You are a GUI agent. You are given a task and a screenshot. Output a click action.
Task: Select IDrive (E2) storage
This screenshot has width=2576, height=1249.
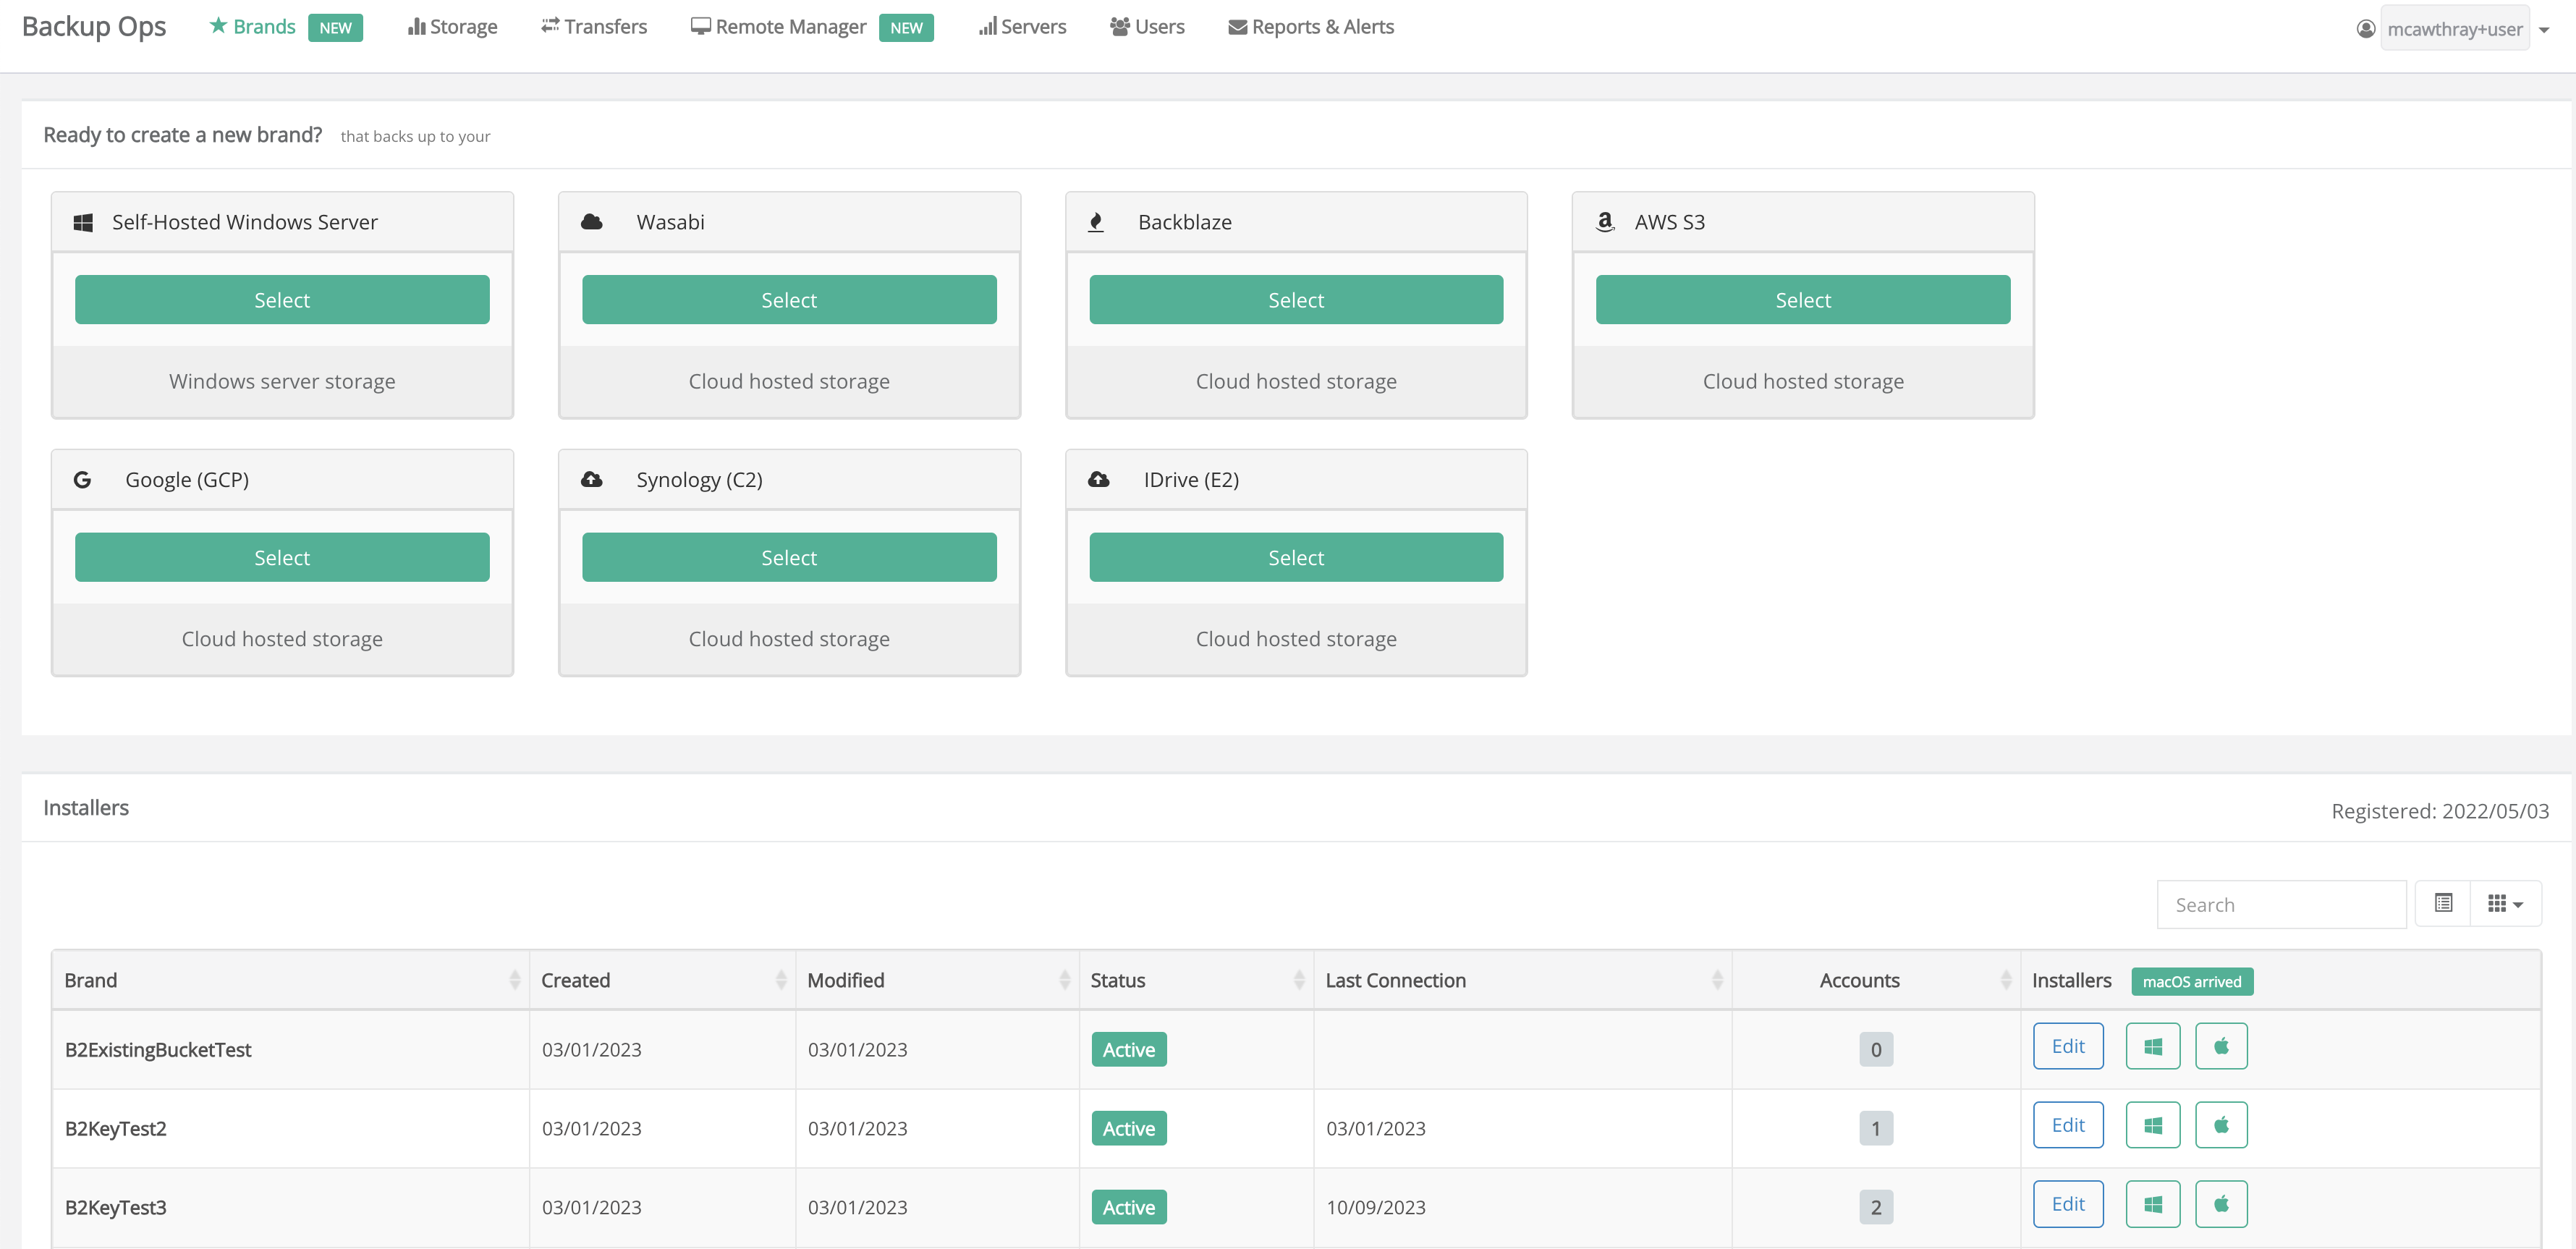1296,557
